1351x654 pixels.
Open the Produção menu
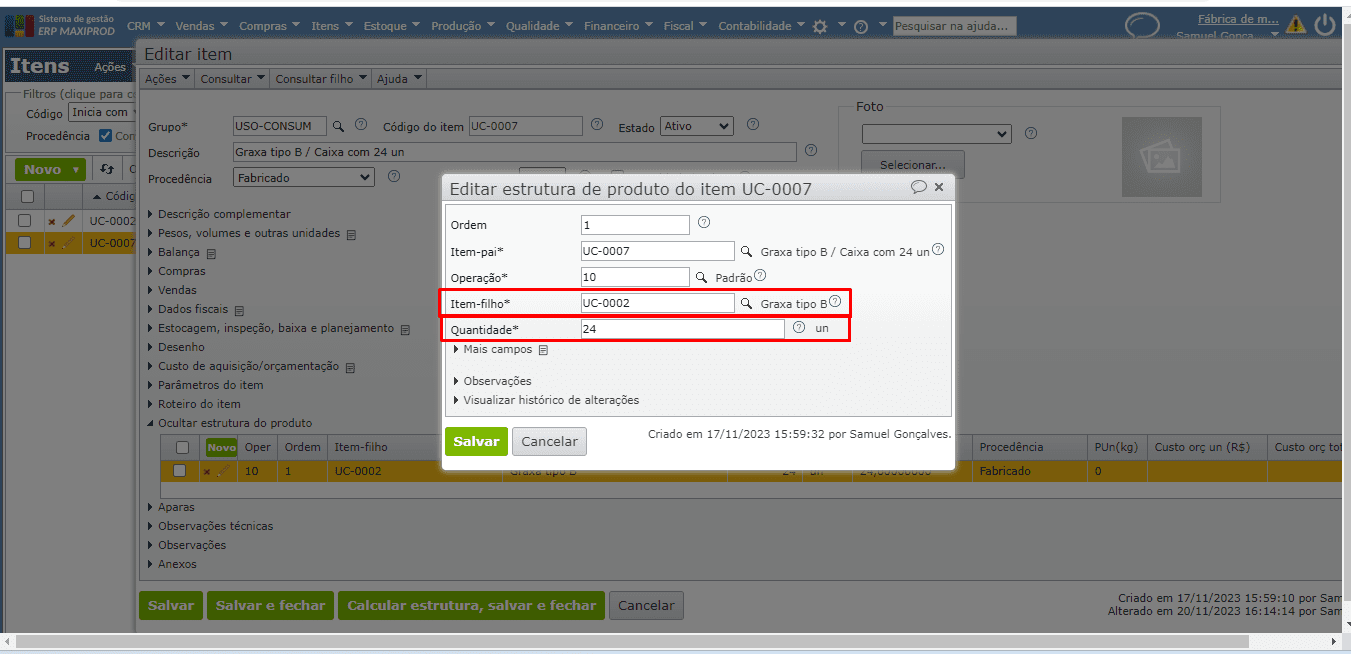pyautogui.click(x=464, y=26)
